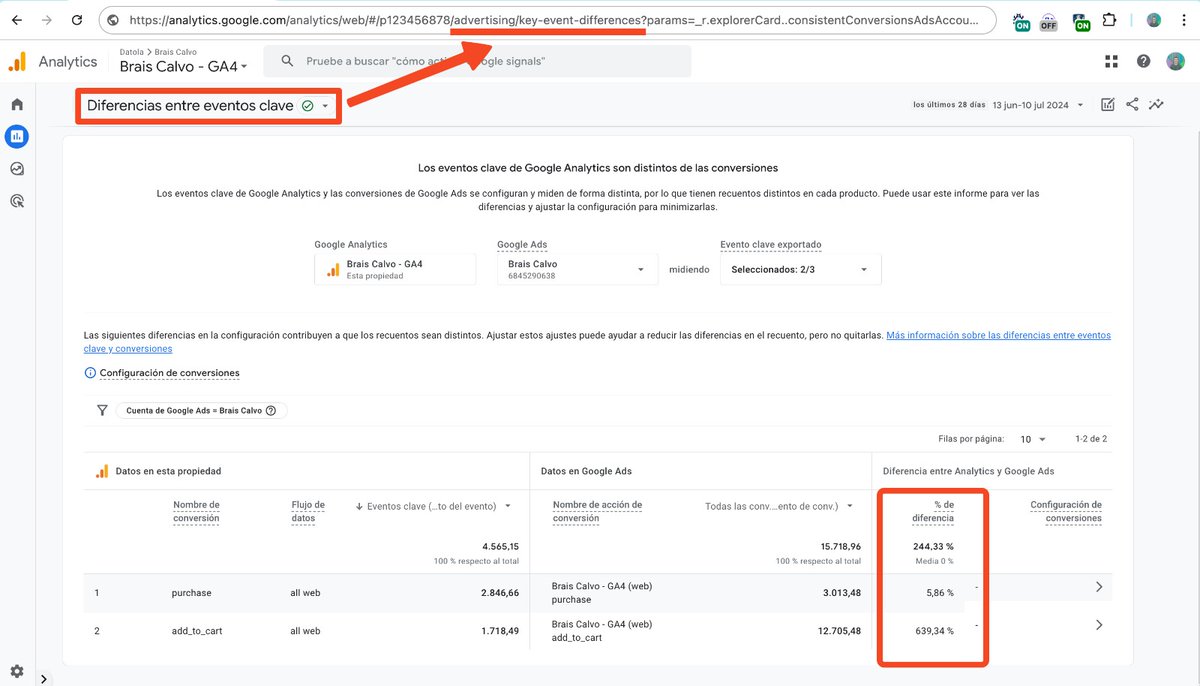Image resolution: width=1200 pixels, height=686 pixels.
Task: Expand the add_to_cart row with right chevron
Action: click(1099, 625)
